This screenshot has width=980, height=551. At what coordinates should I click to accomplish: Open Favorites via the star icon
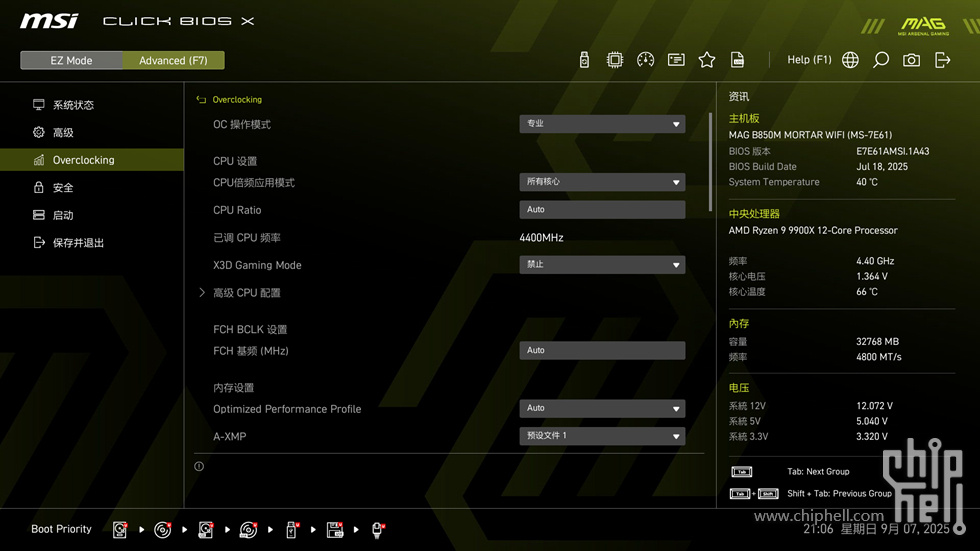click(x=707, y=60)
